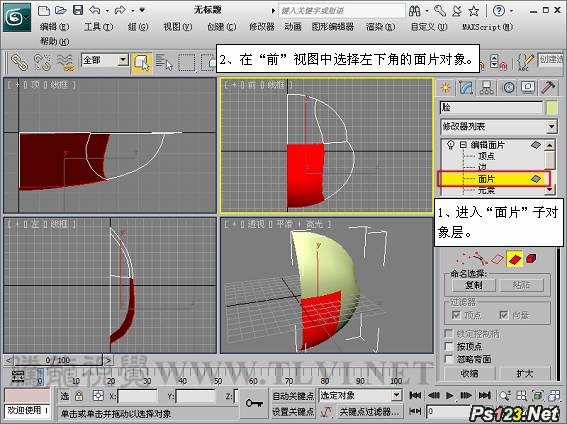Screen dimensions: 567x424
Task: Go to the animation start frame
Action: click(415, 396)
